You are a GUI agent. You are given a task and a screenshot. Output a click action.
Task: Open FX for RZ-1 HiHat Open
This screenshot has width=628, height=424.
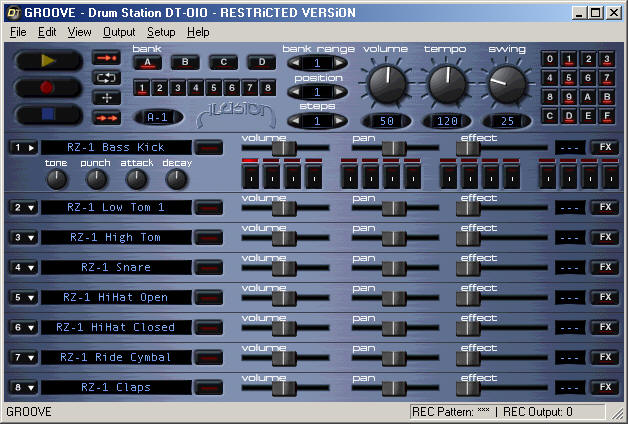click(x=605, y=297)
